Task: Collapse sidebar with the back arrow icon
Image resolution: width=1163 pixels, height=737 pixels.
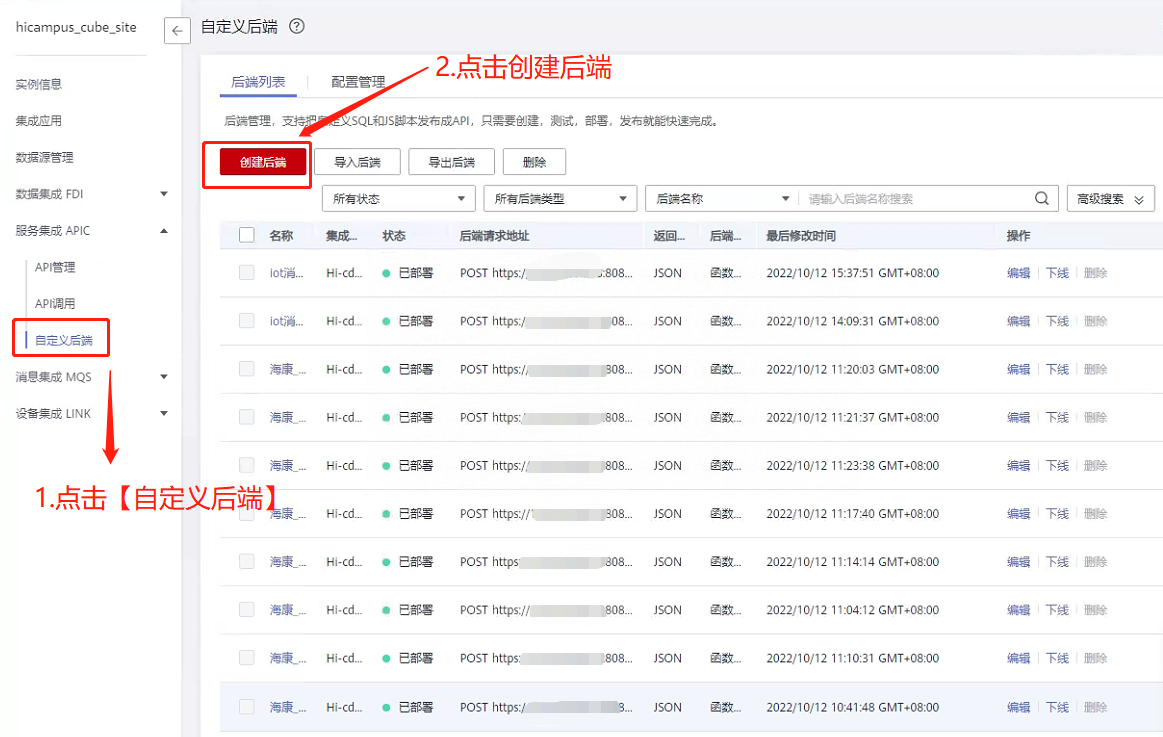Action: [x=177, y=31]
